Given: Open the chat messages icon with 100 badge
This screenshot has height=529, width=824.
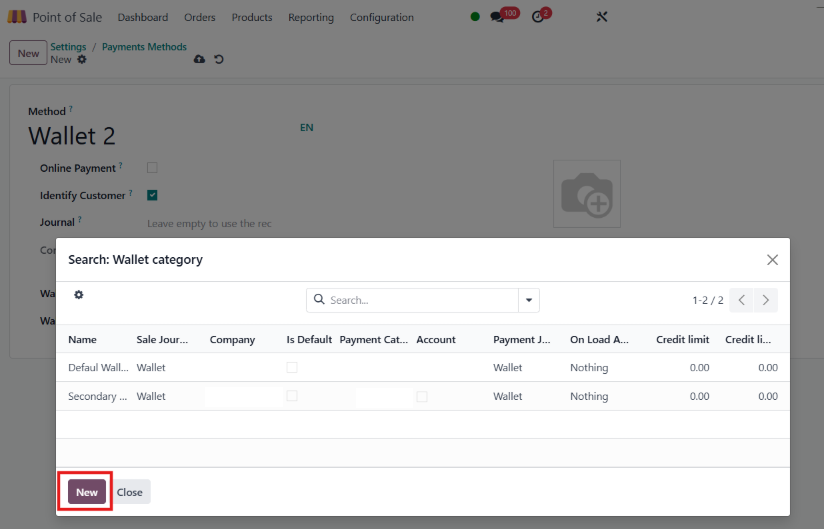Looking at the screenshot, I should [x=497, y=17].
